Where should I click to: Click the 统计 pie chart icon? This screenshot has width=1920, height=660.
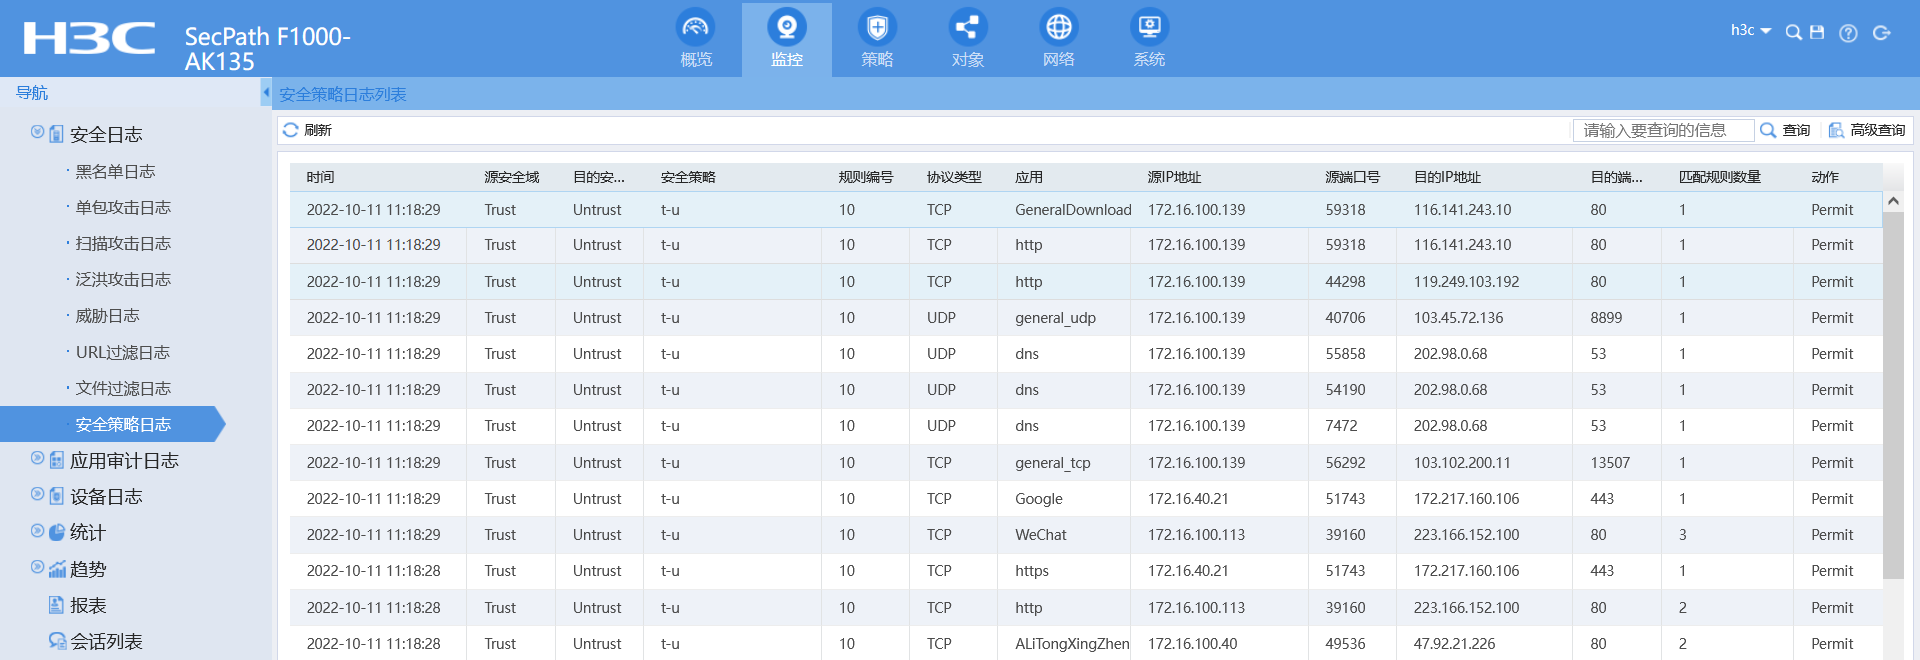tap(56, 533)
